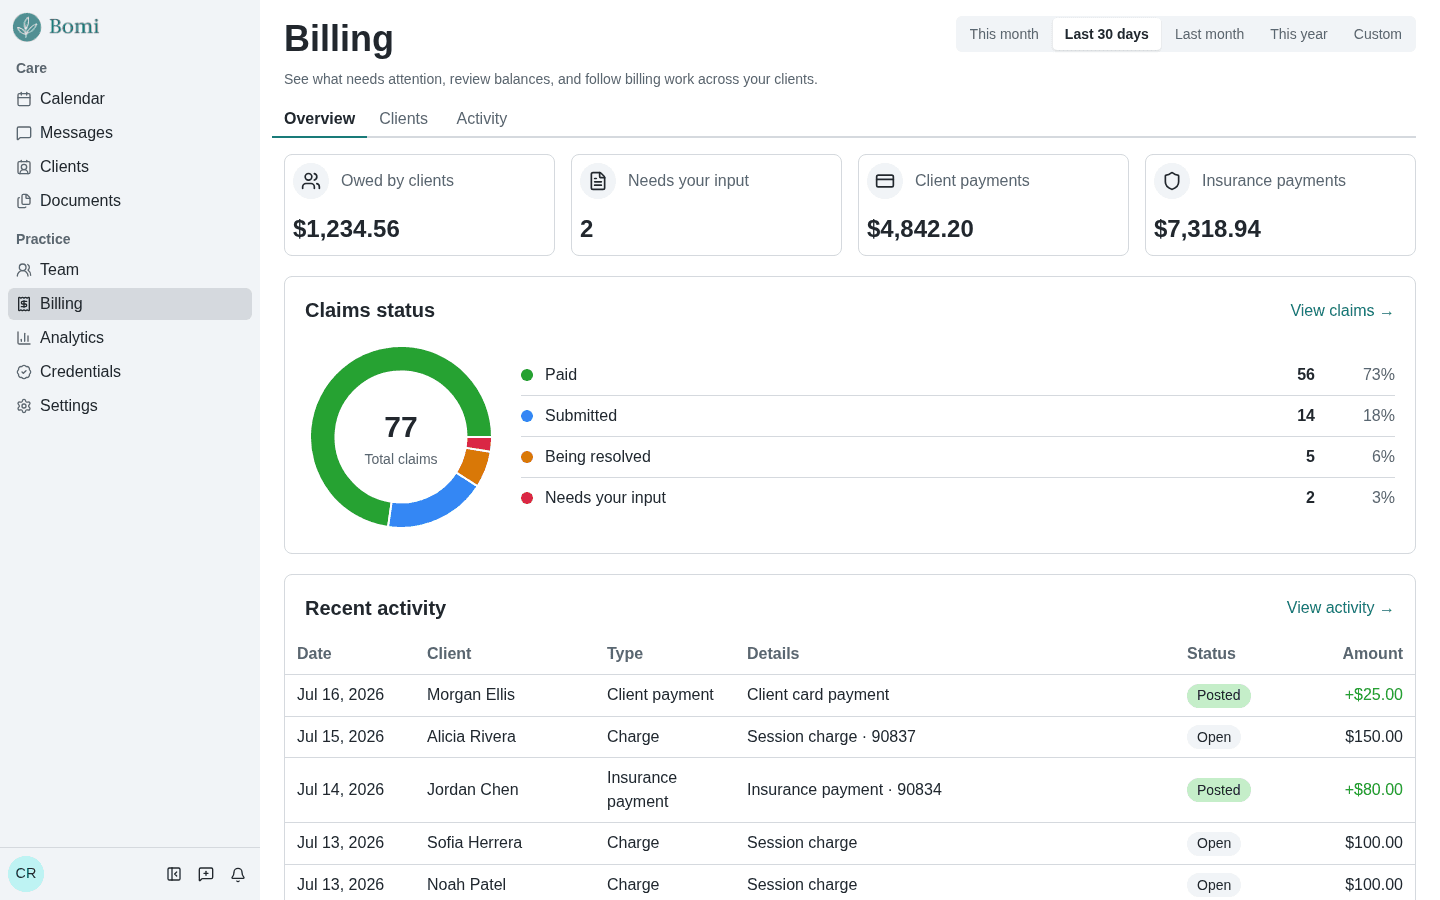The width and height of the screenshot is (1440, 900).
Task: Click the CR user avatar
Action: 26,874
